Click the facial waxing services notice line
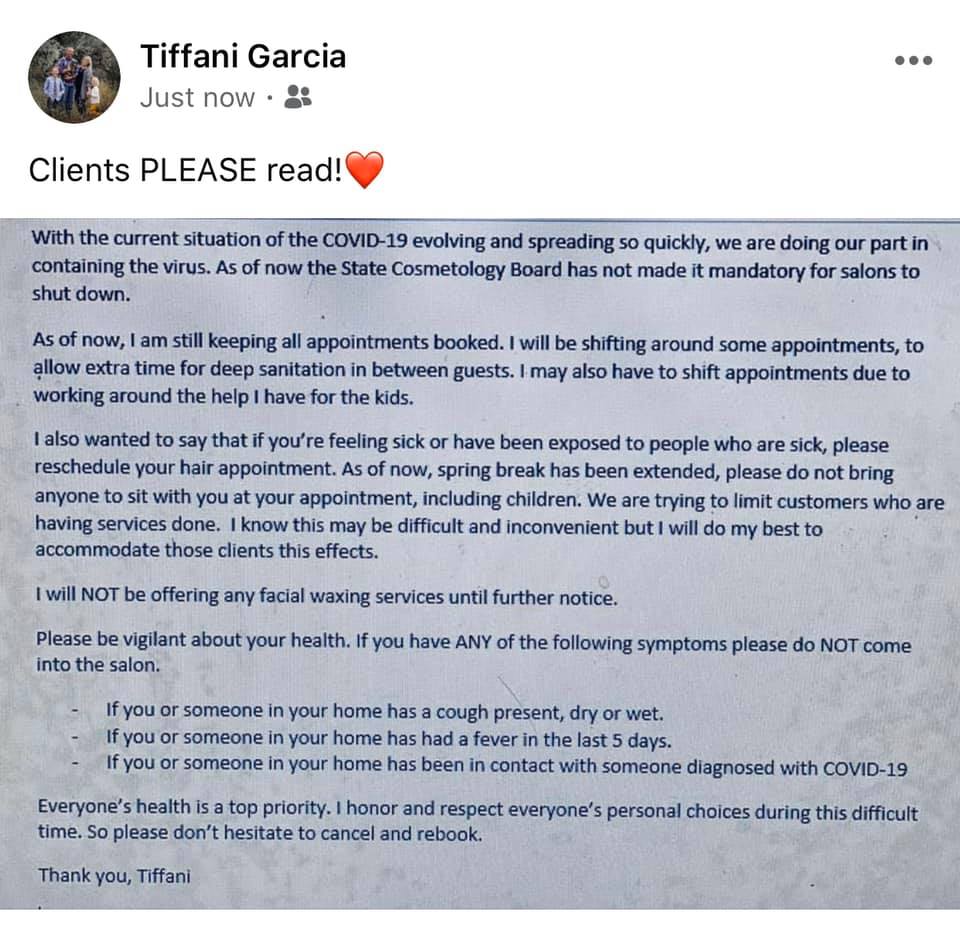Viewport: 960px width, 928px height. pos(326,597)
